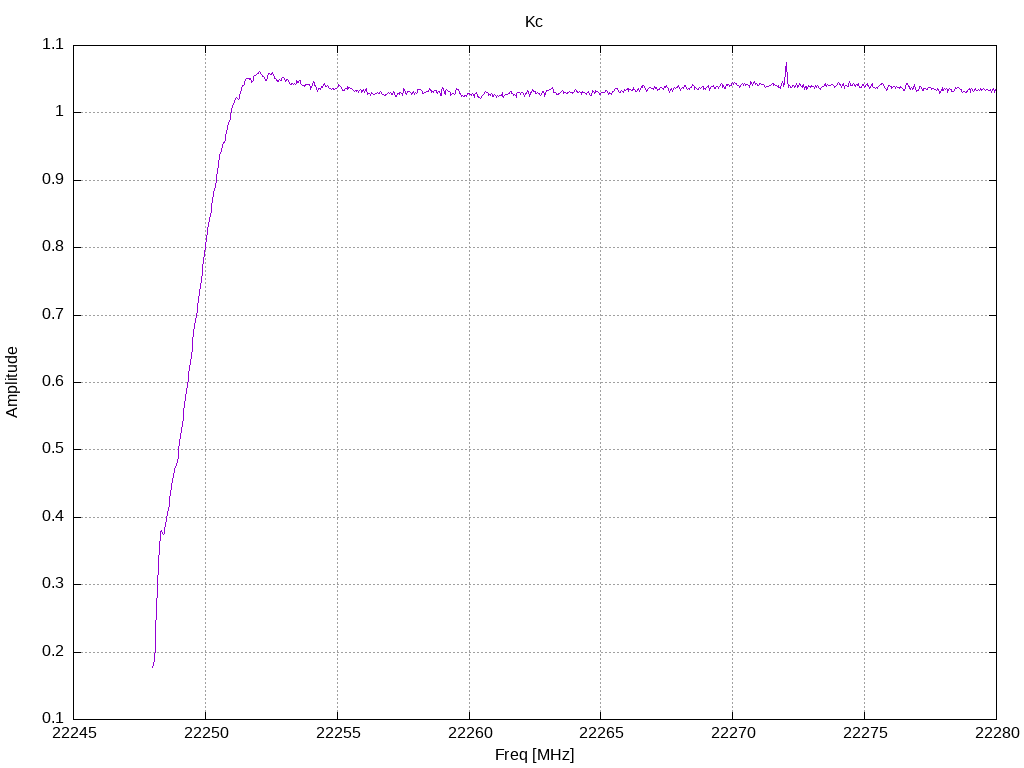Click the x-axis tick label 22245
This screenshot has width=1024, height=768.
74,733
